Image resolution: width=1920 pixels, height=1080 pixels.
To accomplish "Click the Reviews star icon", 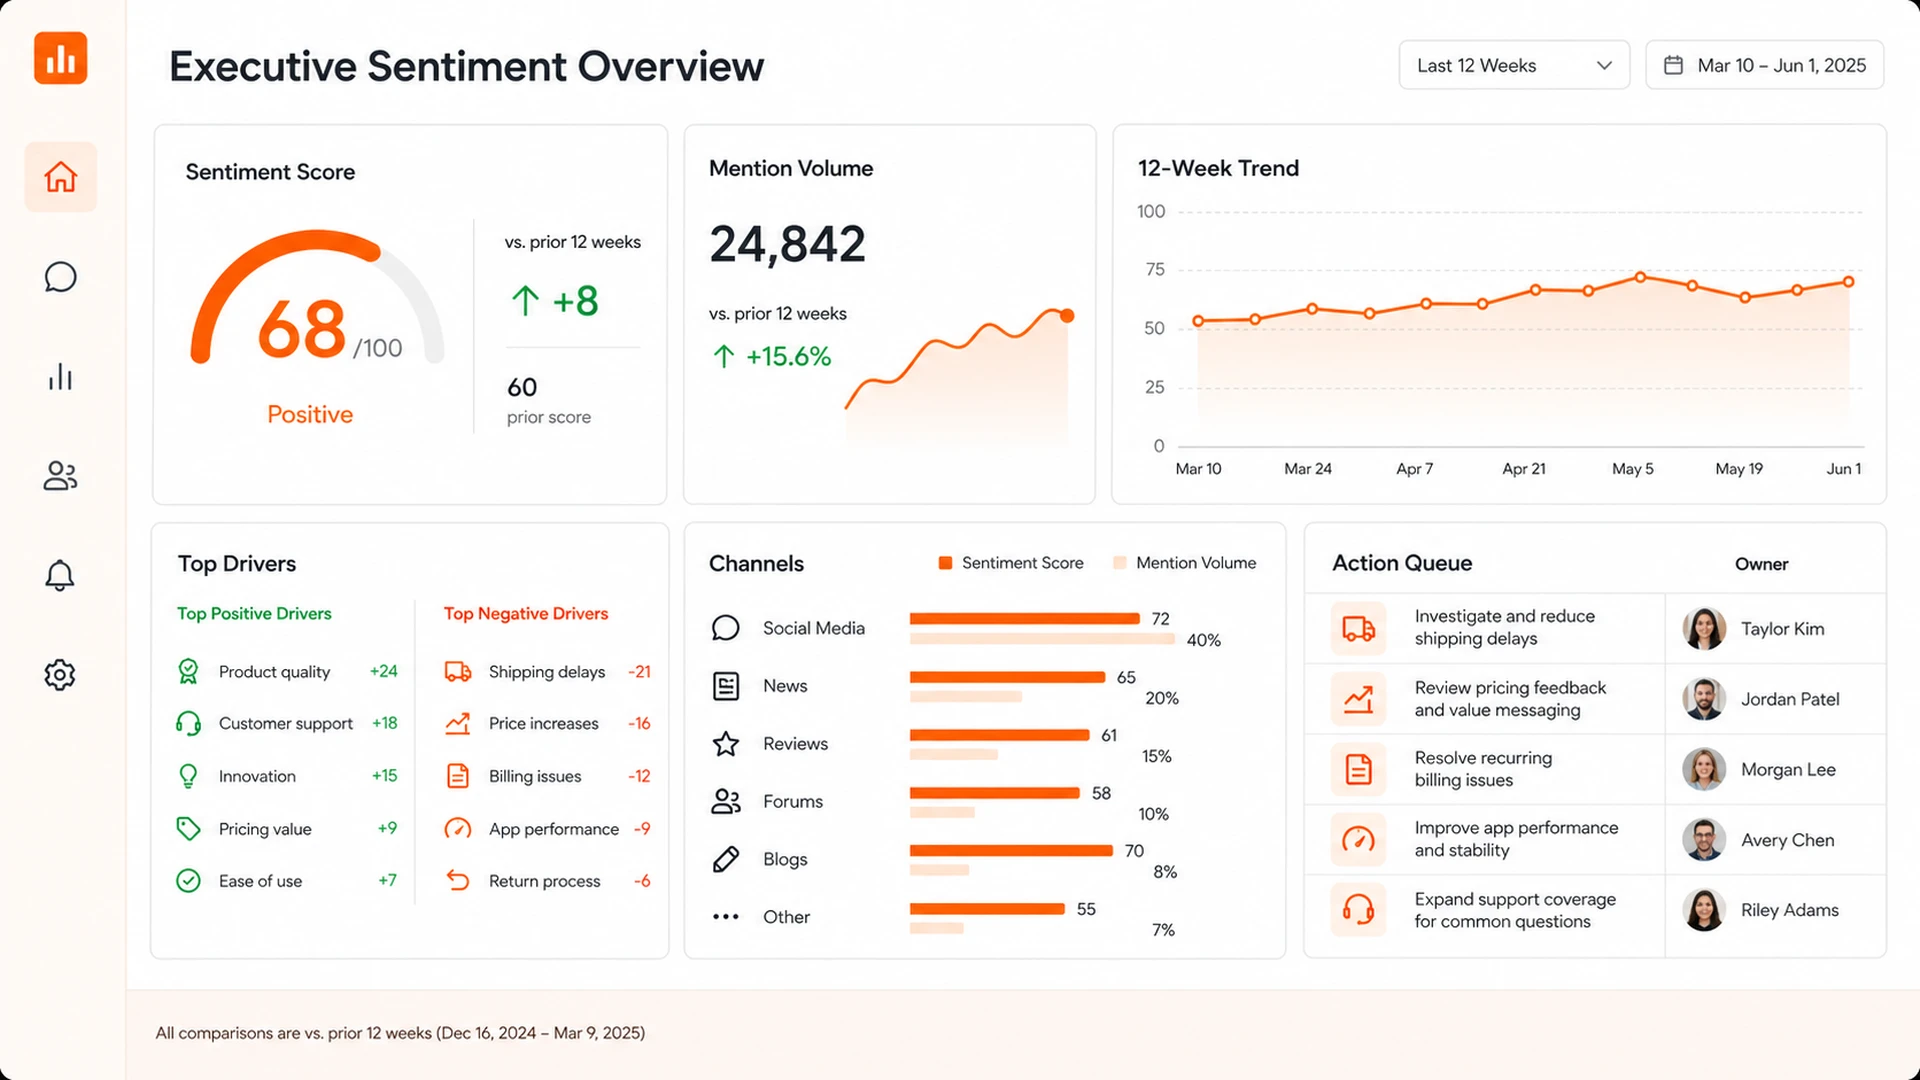I will [725, 744].
